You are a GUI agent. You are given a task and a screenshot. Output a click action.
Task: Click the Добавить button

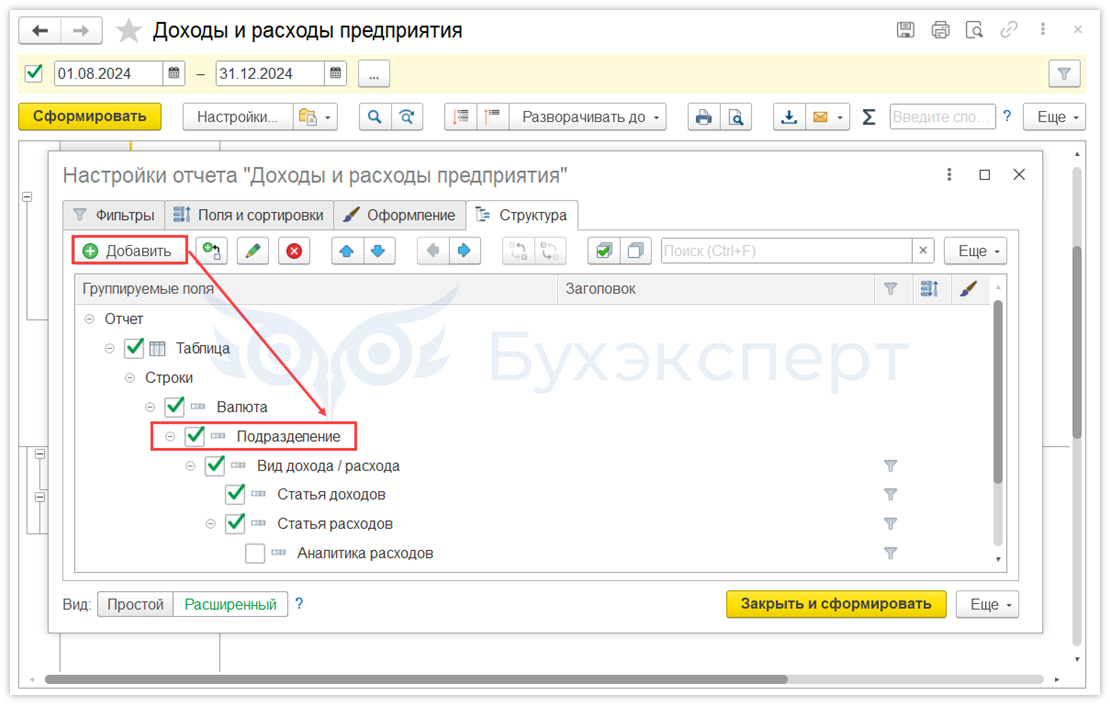(x=130, y=251)
